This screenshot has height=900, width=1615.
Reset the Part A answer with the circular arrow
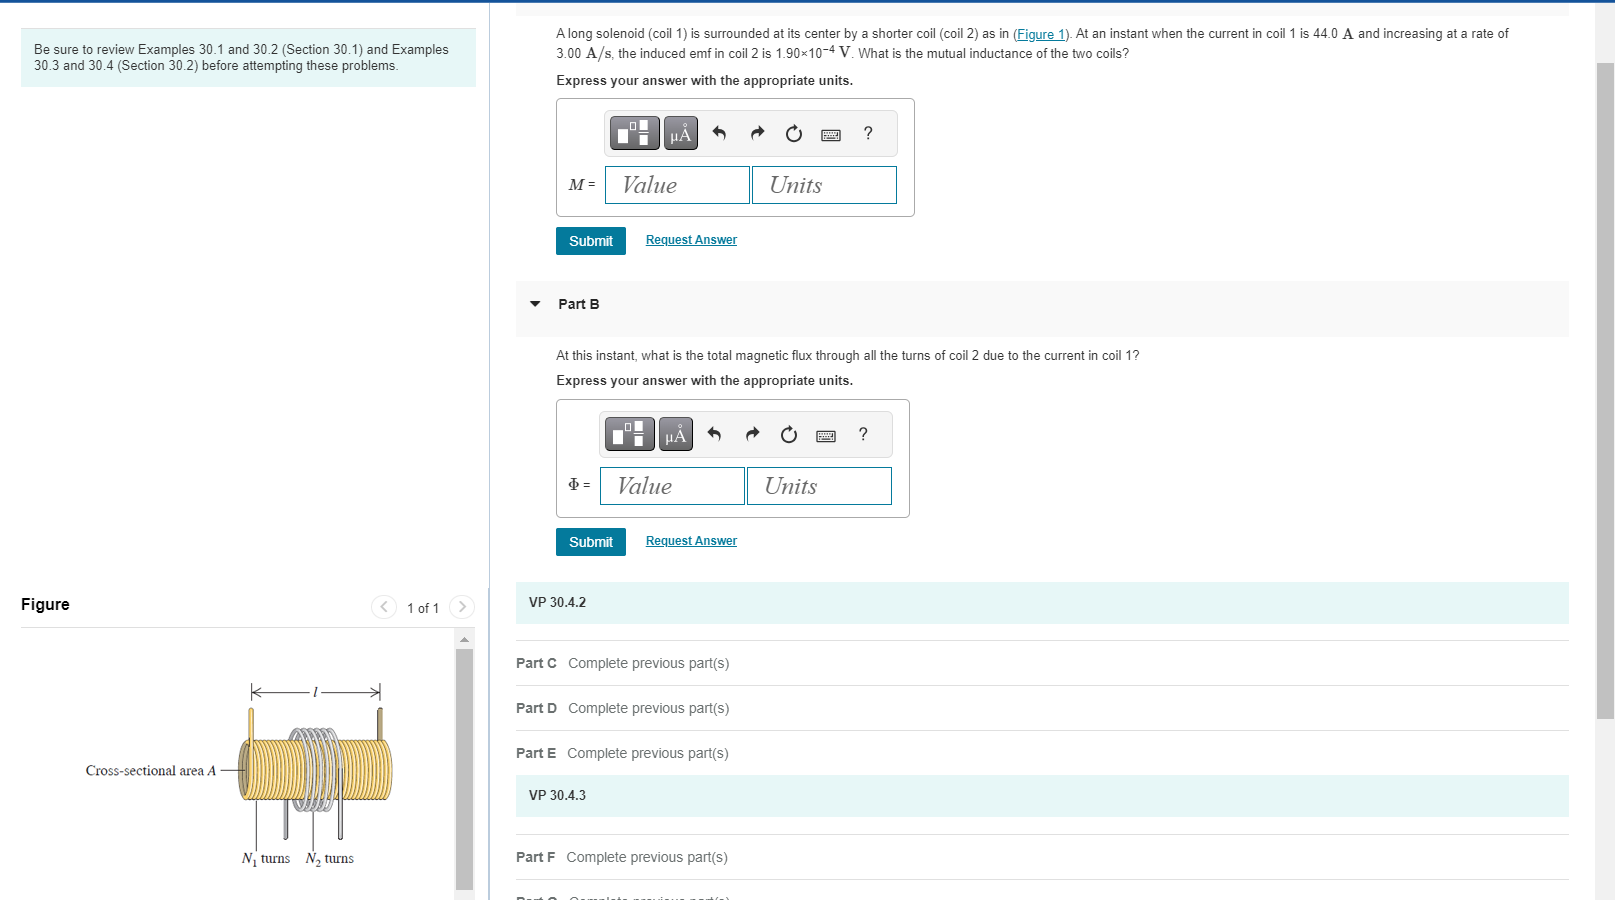(x=793, y=133)
